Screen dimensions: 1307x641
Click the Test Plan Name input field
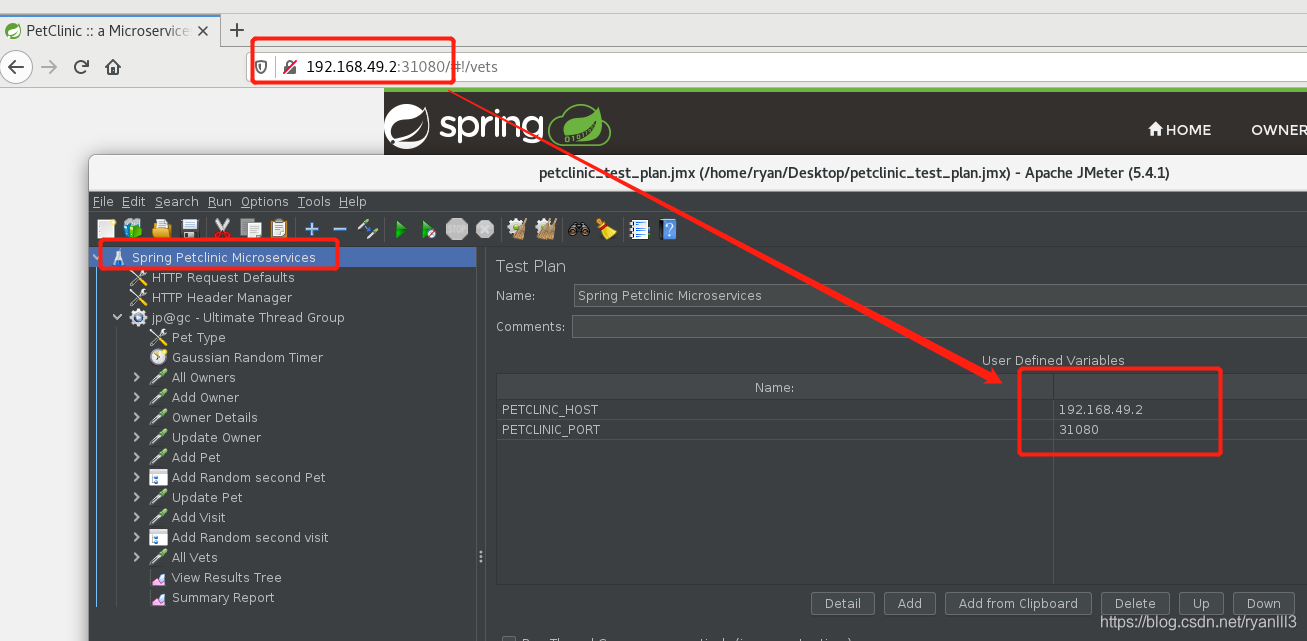tap(940, 295)
